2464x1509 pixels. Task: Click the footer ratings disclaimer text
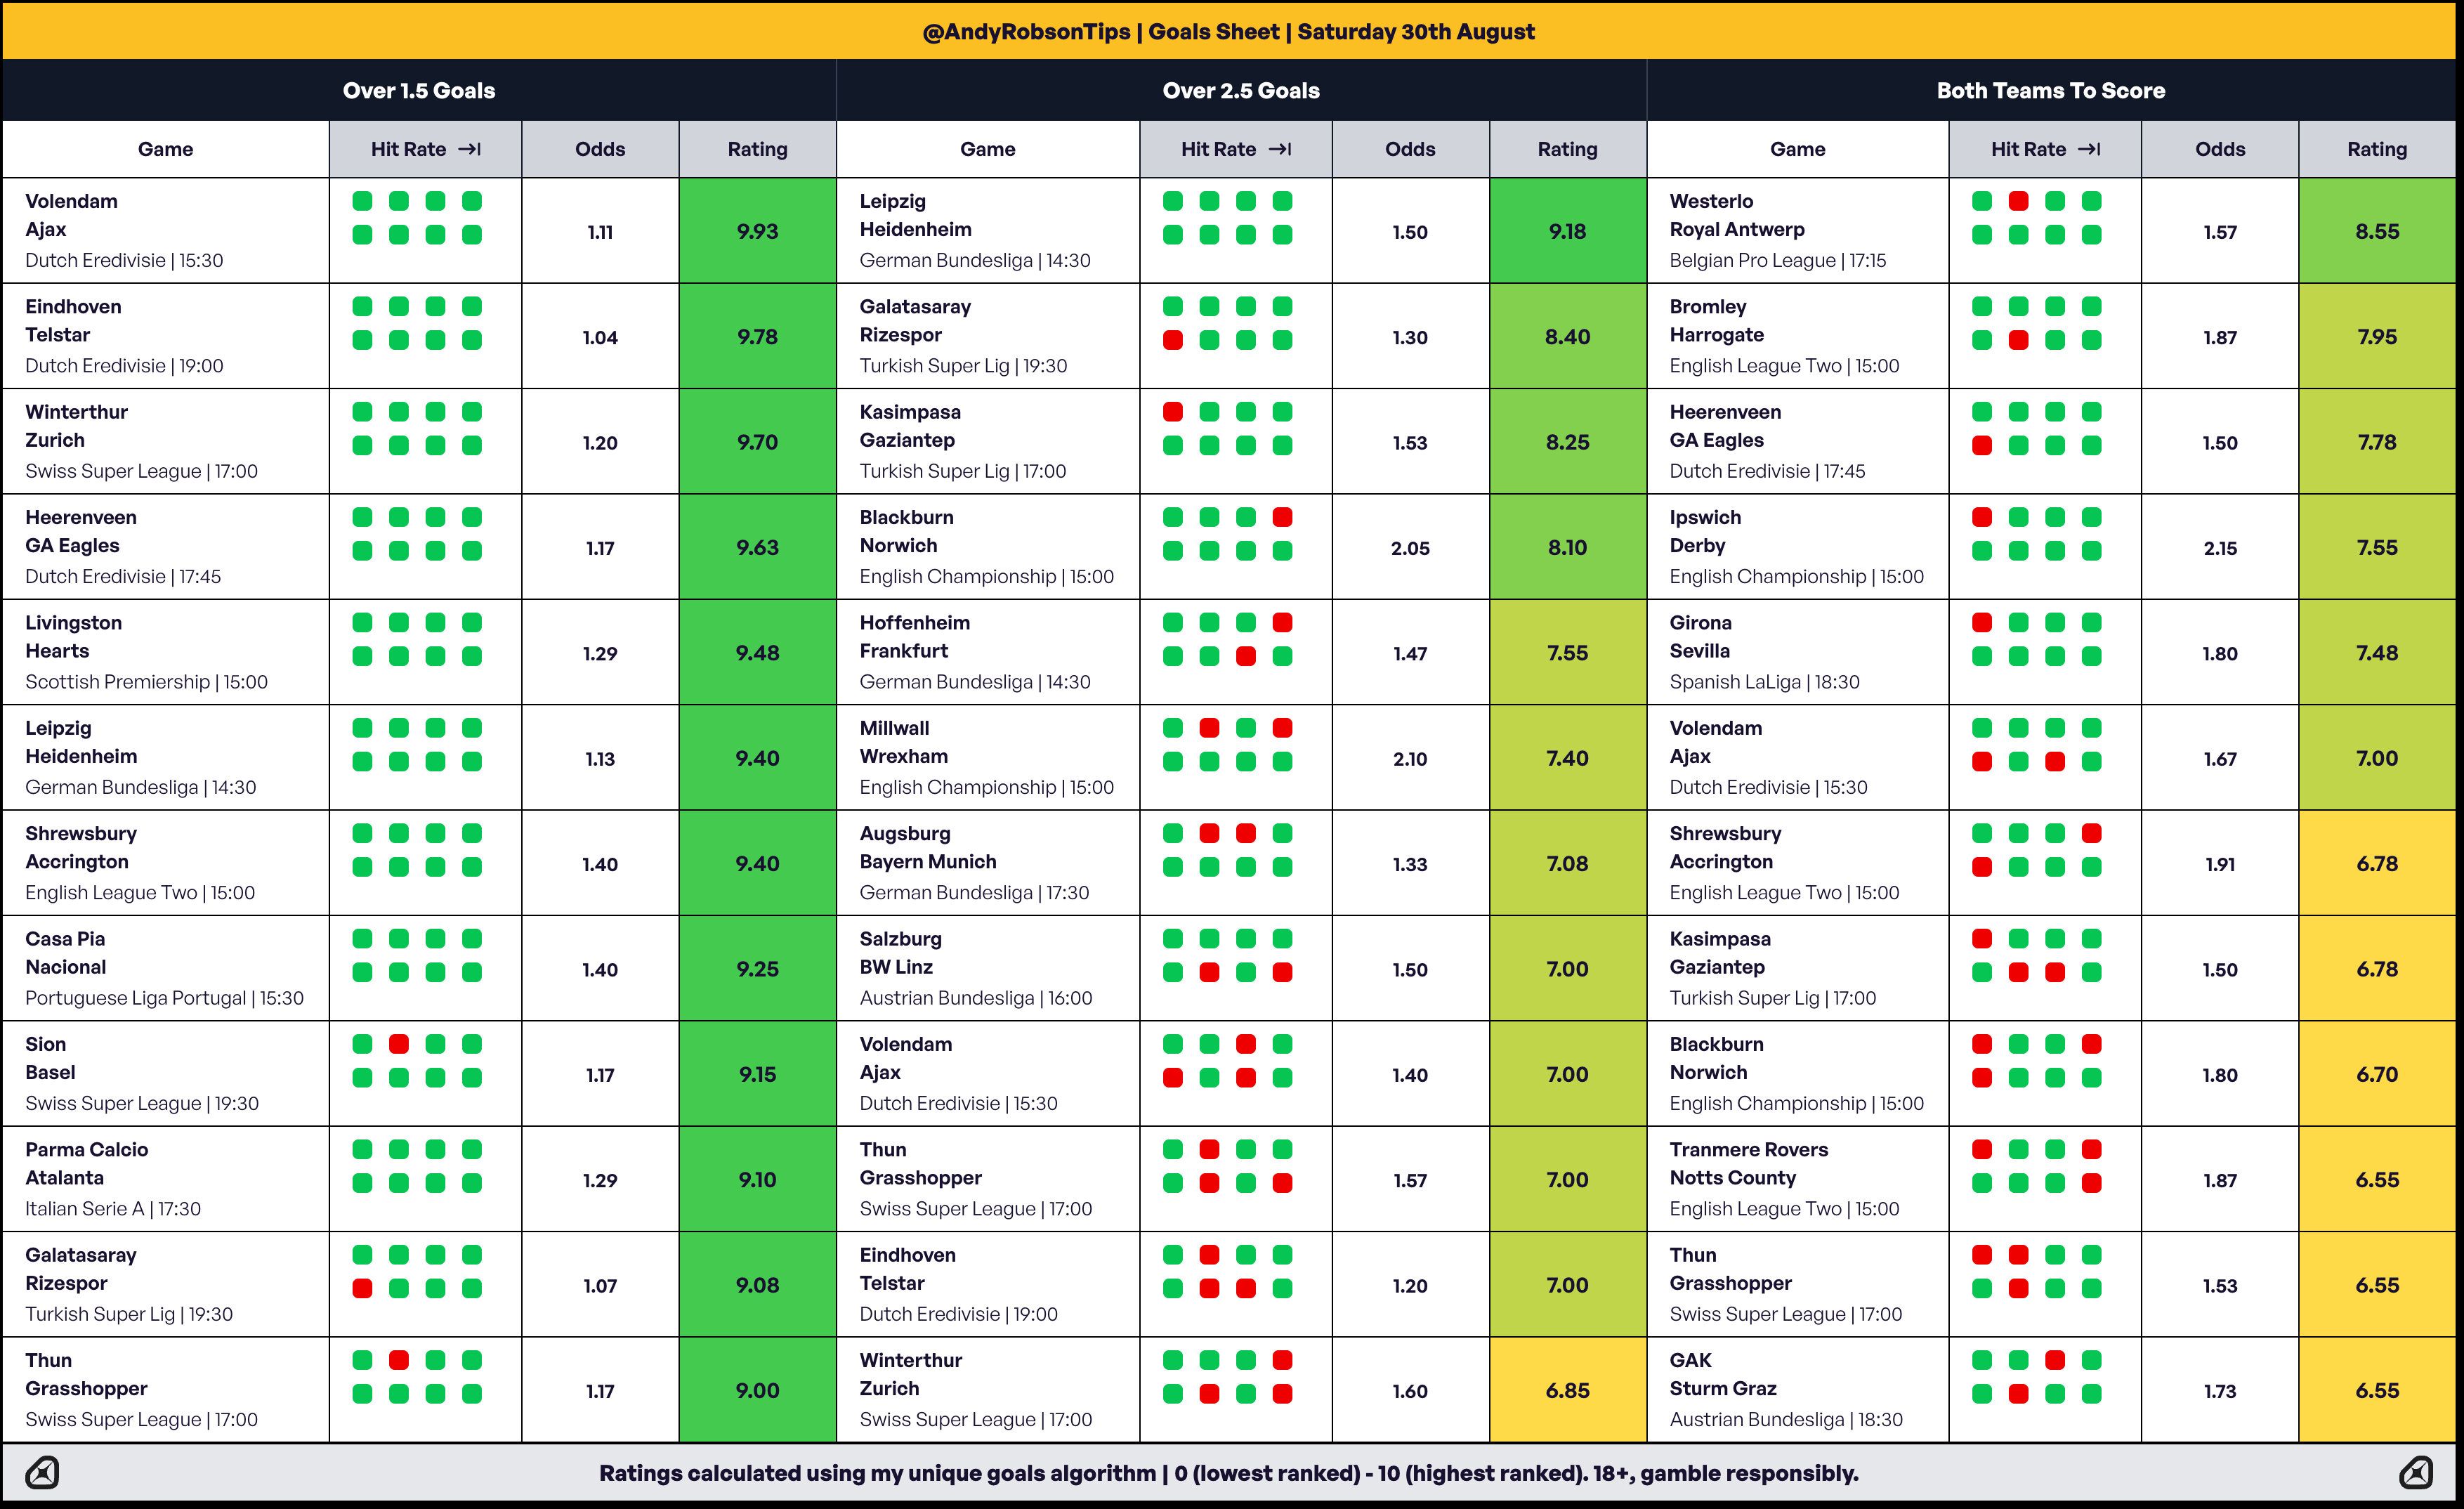point(1228,1473)
